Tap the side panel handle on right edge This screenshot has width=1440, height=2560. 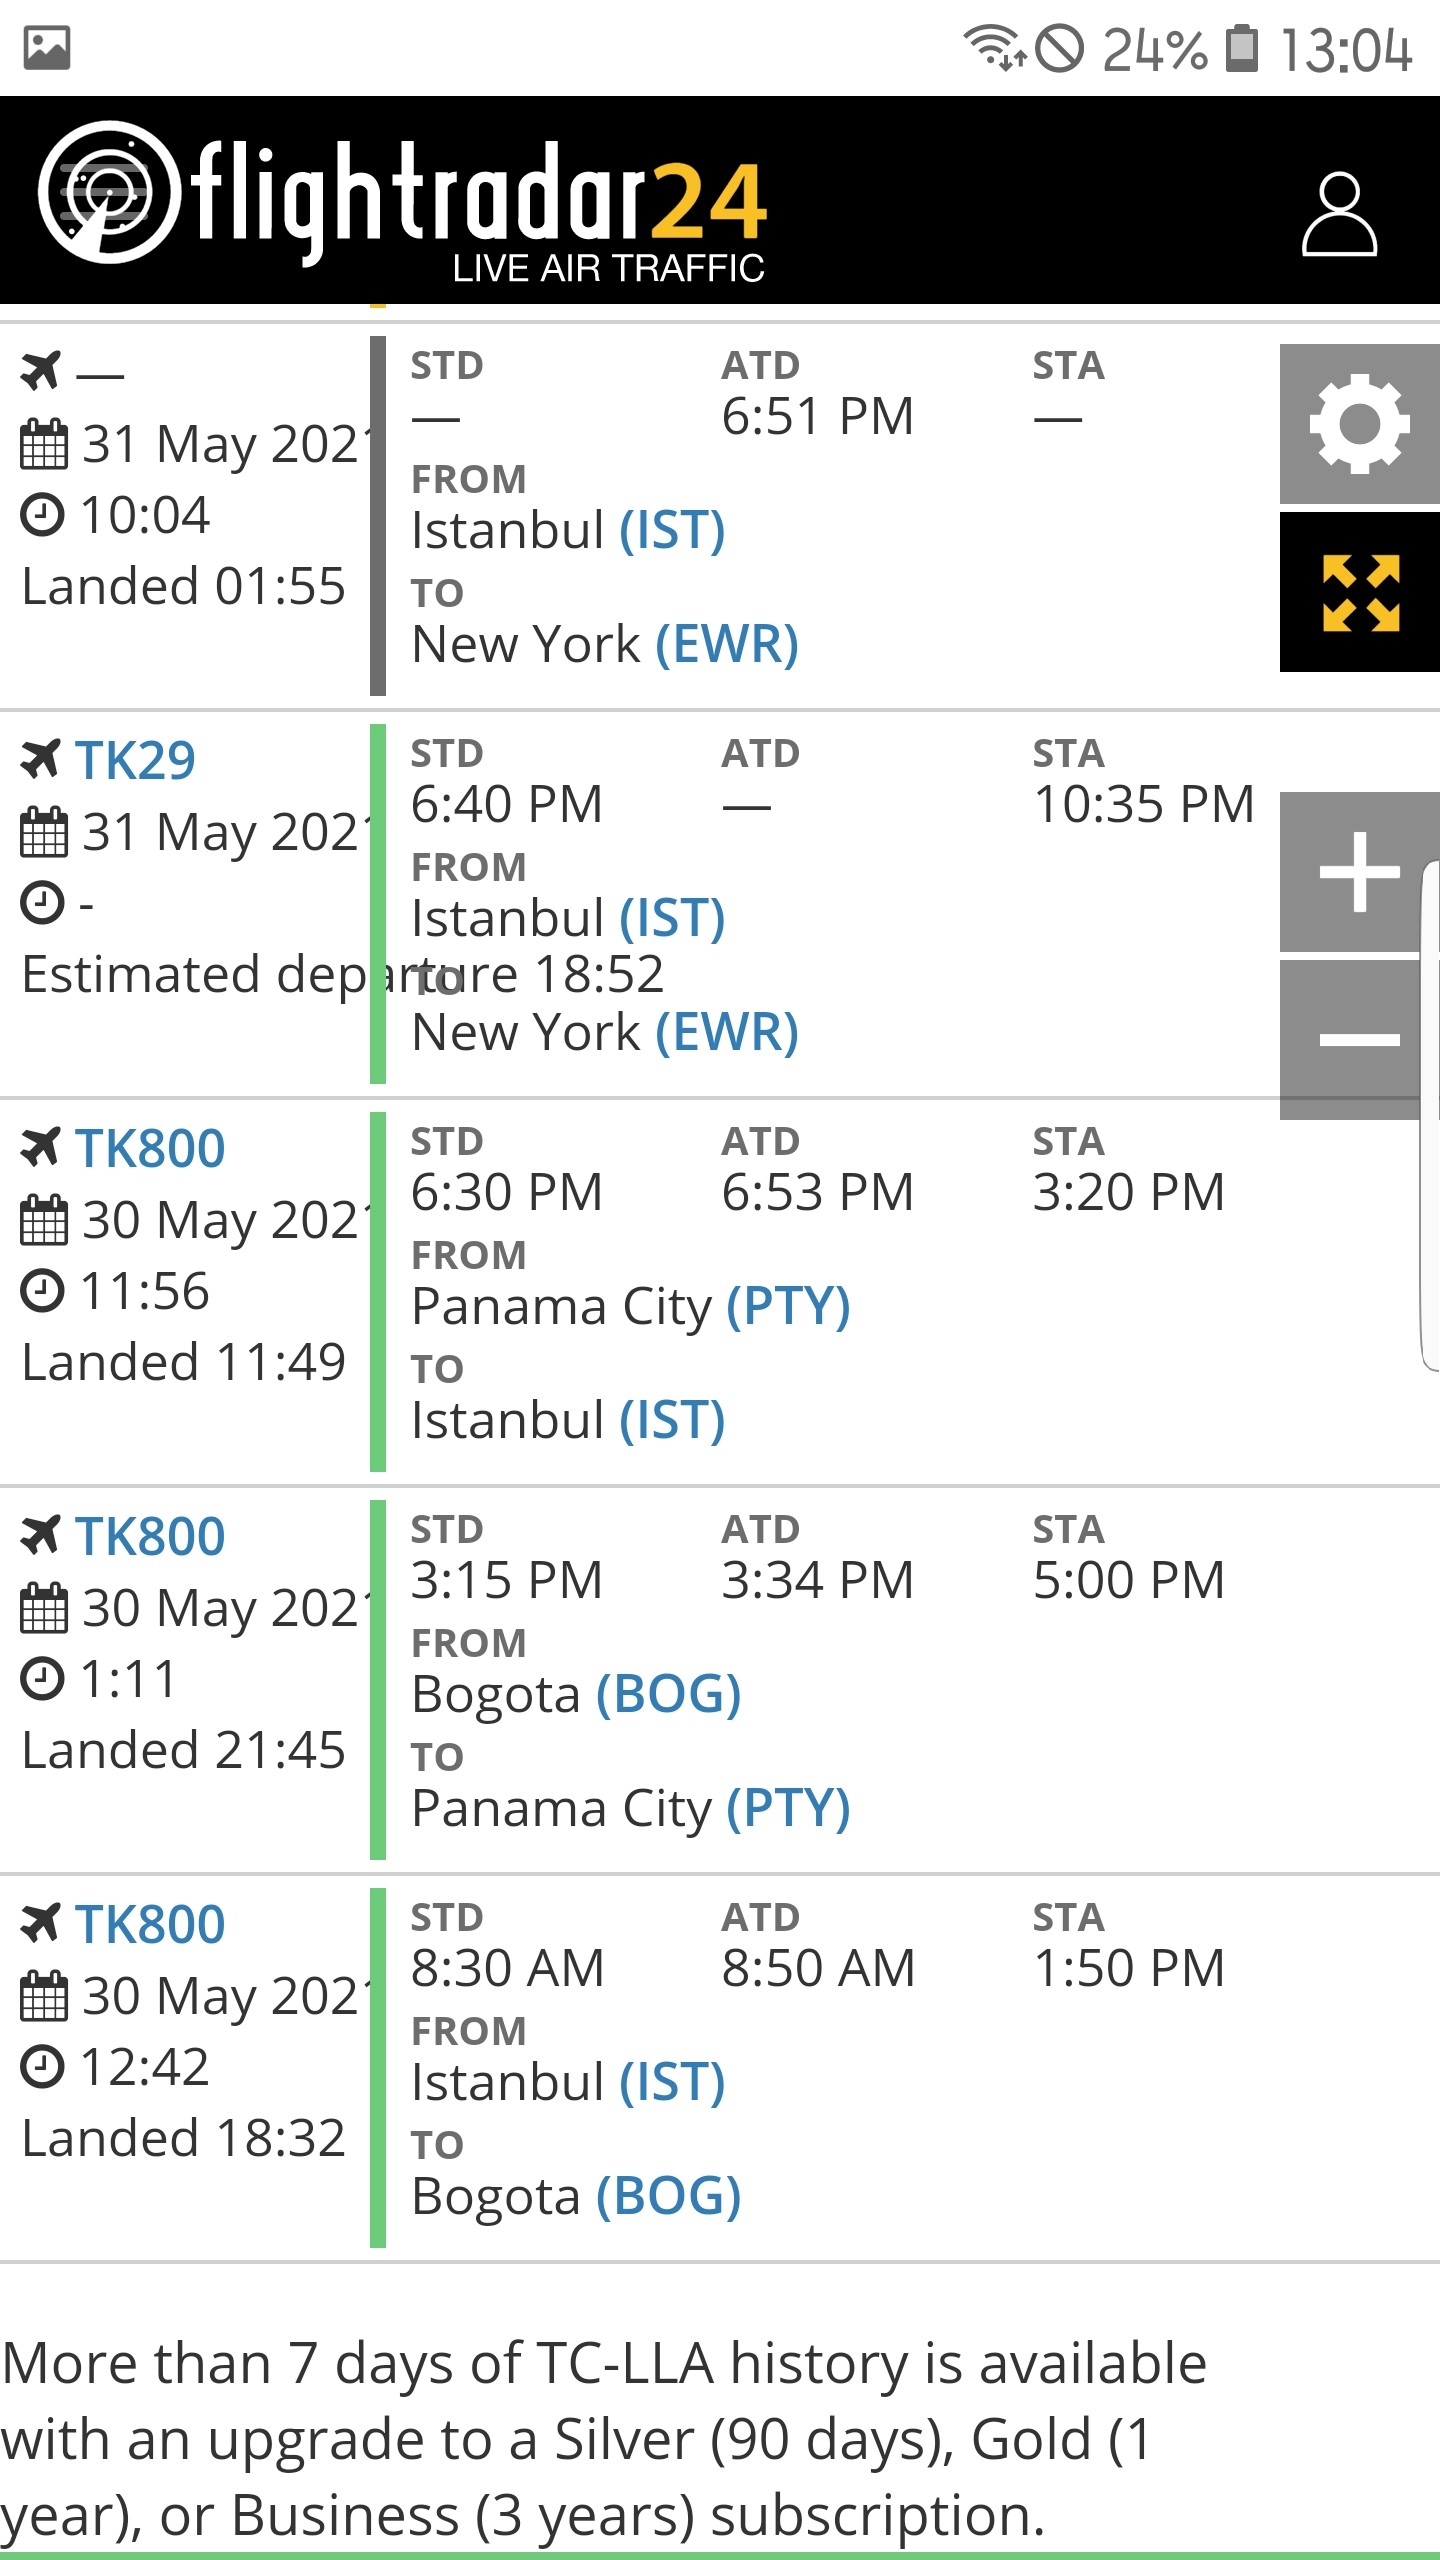coord(1430,1115)
